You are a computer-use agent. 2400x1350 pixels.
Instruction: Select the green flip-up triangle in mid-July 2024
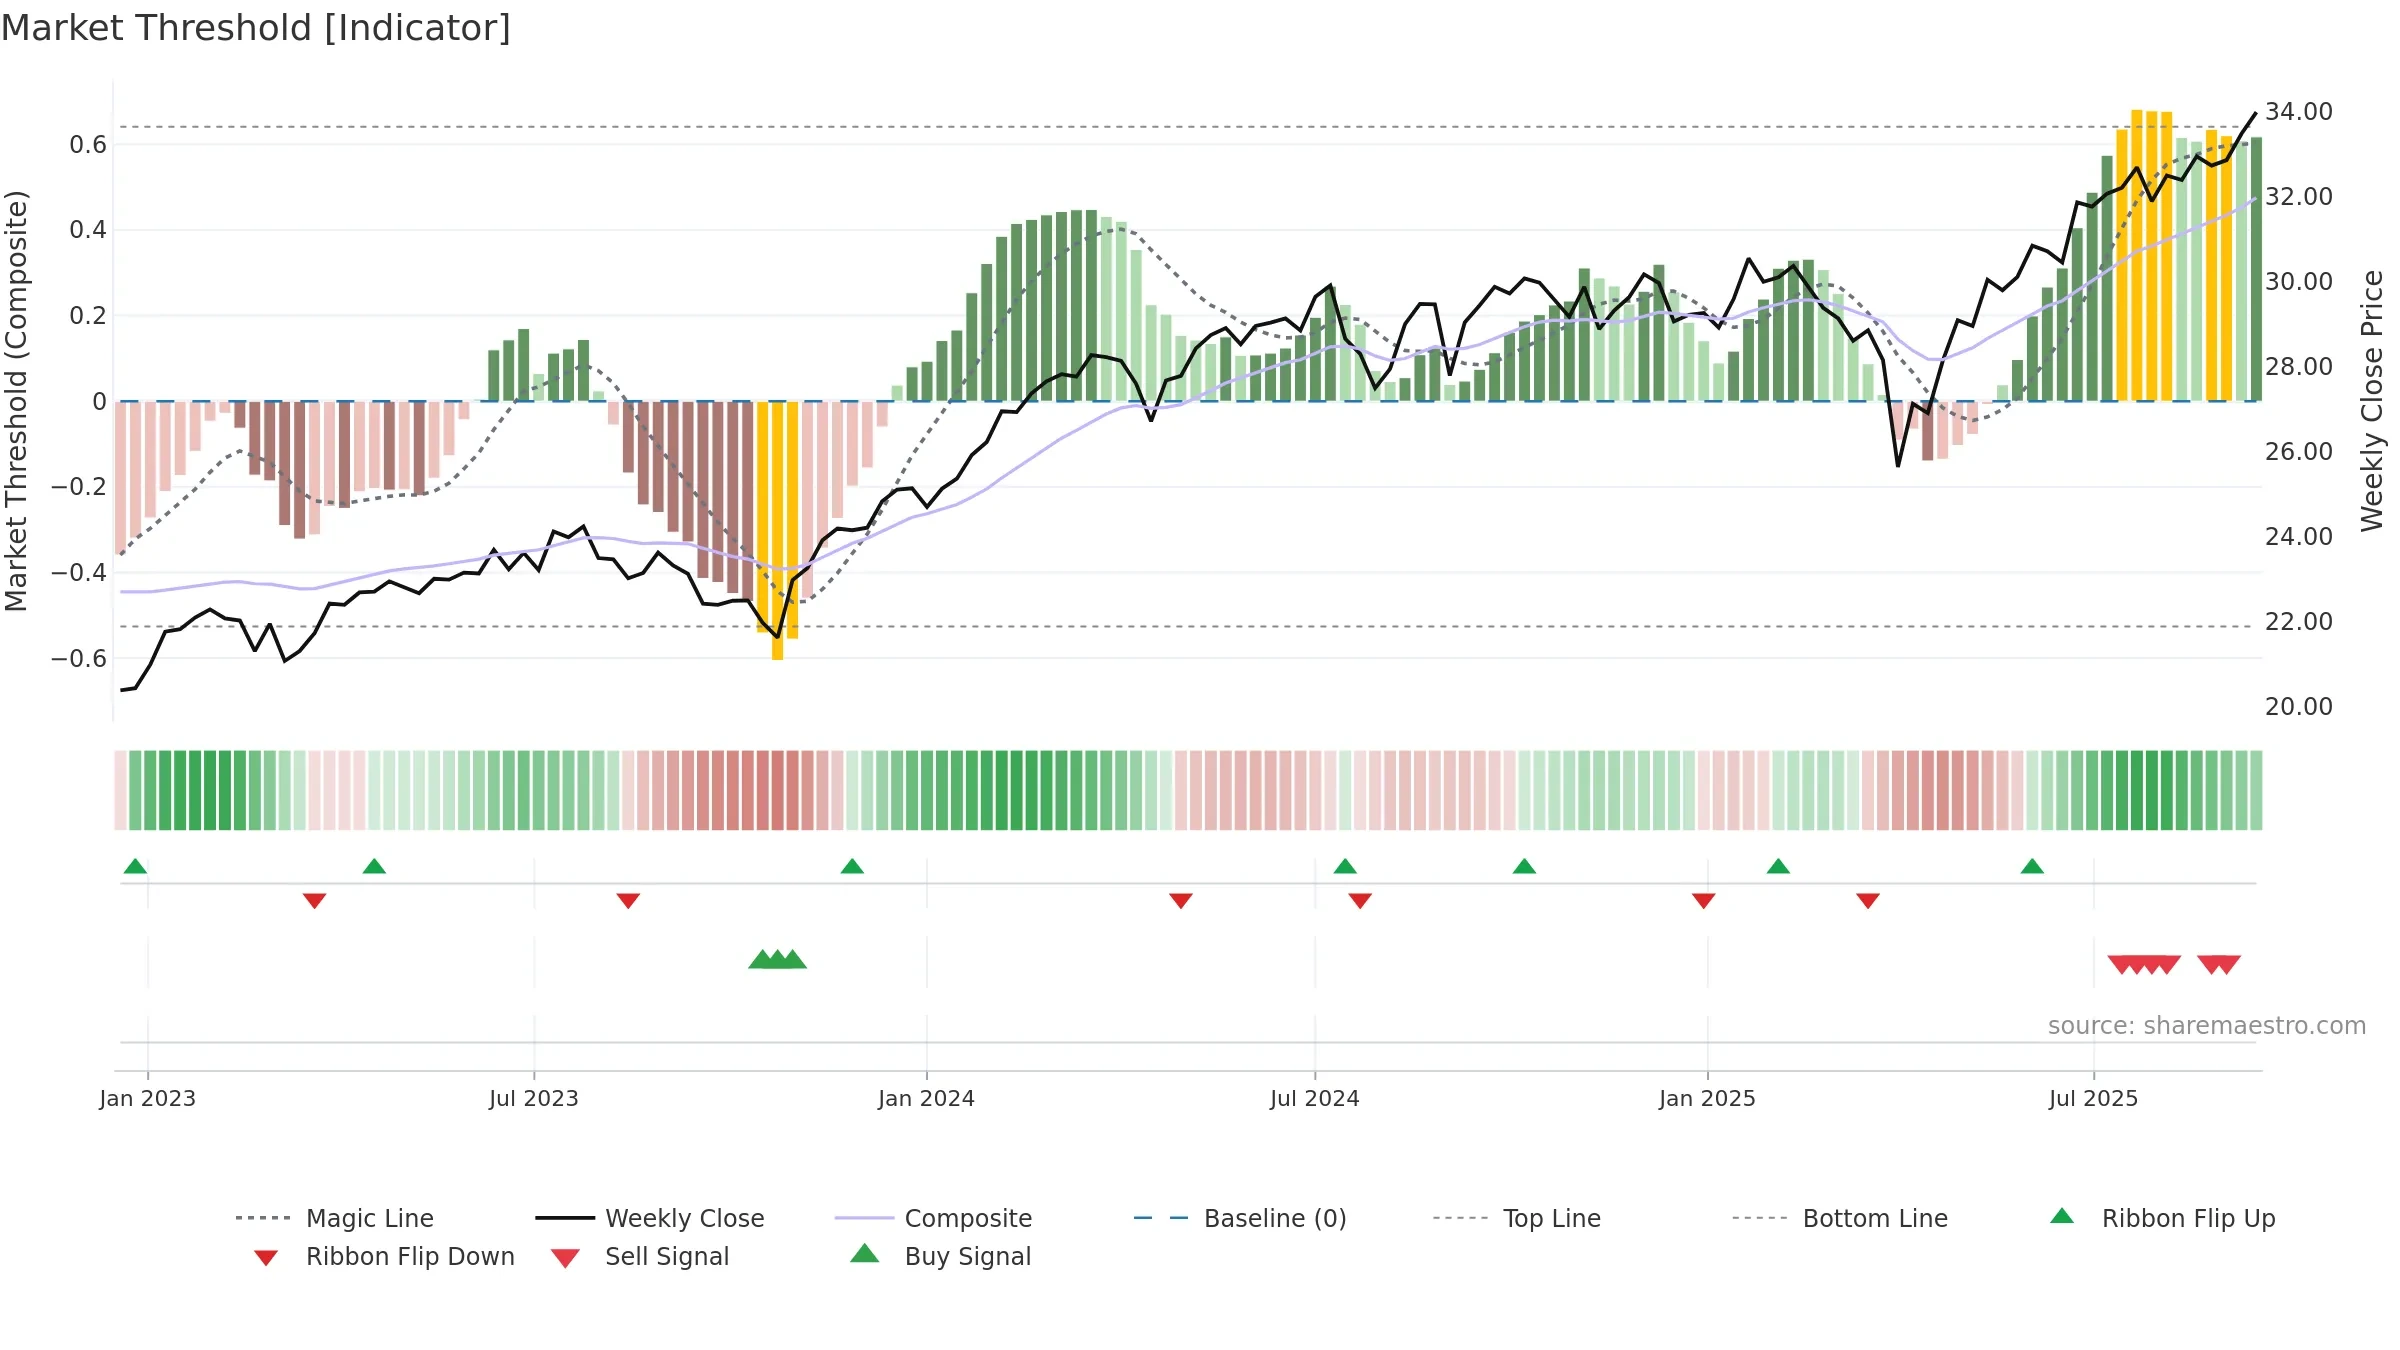tap(1345, 866)
